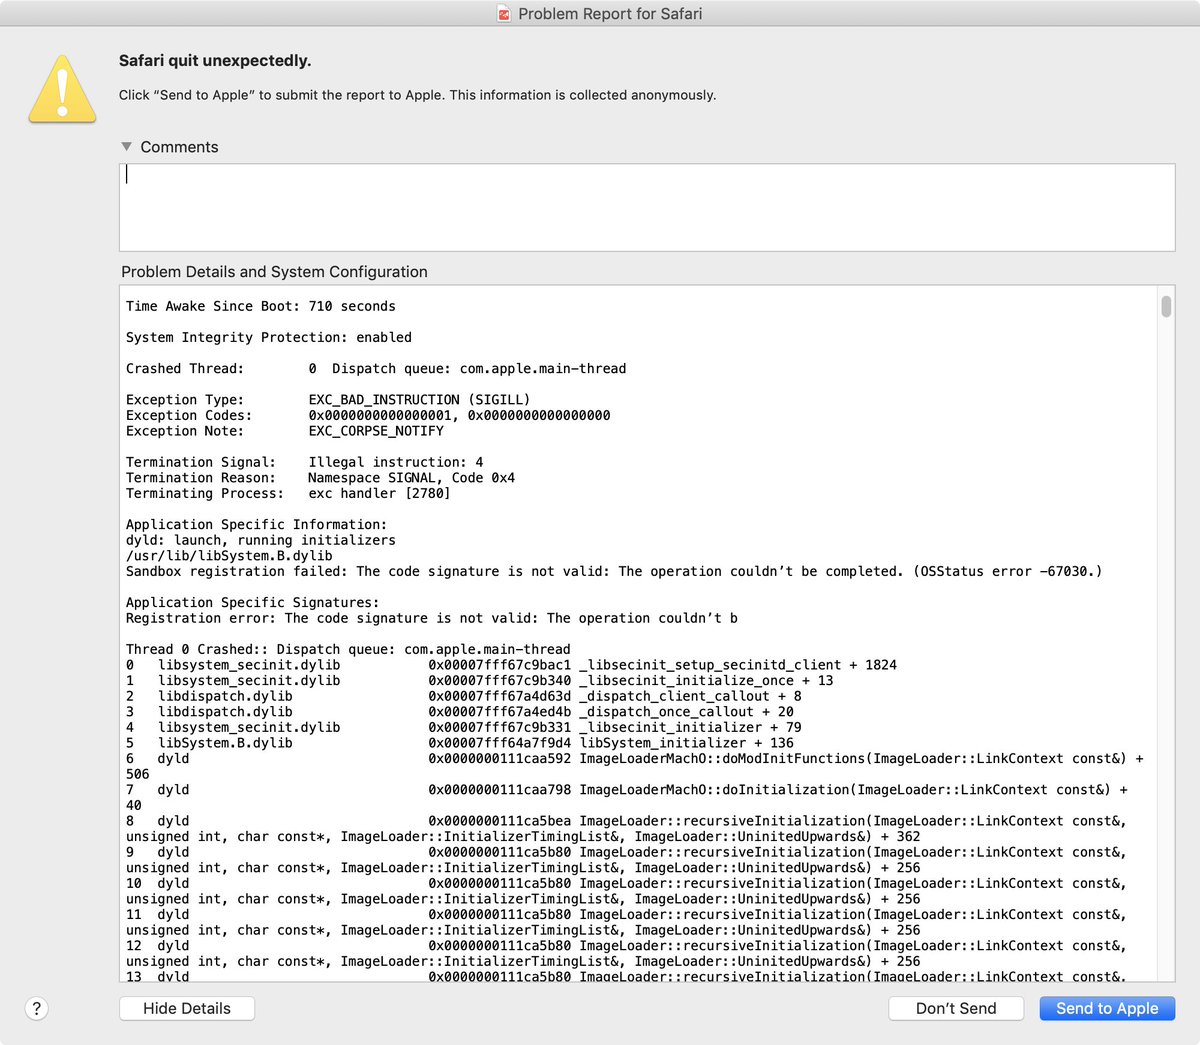Click frame 2 '_dispatch_client_callout + 8'
This screenshot has height=1045, width=1200.
pyautogui.click(x=690, y=696)
